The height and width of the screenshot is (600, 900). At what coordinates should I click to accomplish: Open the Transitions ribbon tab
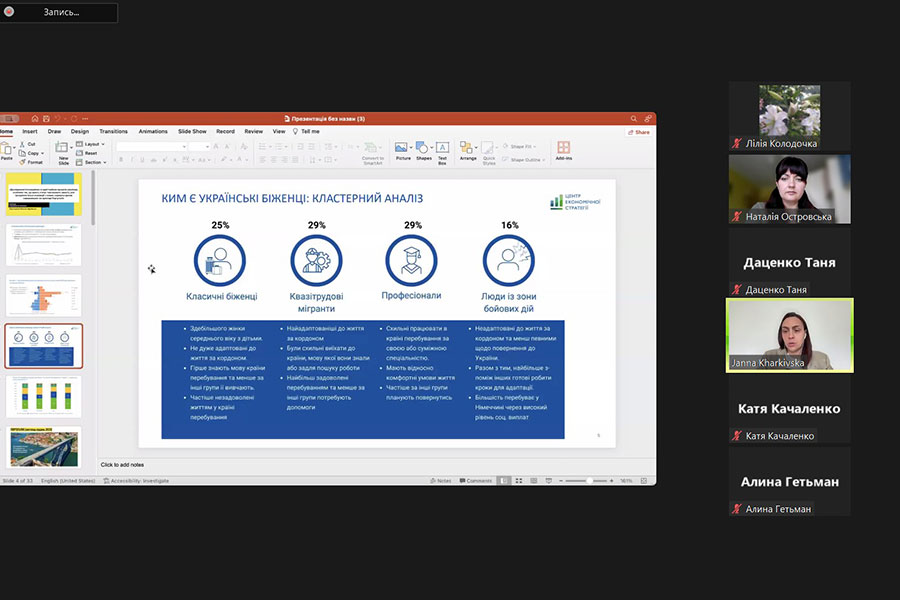tap(113, 131)
